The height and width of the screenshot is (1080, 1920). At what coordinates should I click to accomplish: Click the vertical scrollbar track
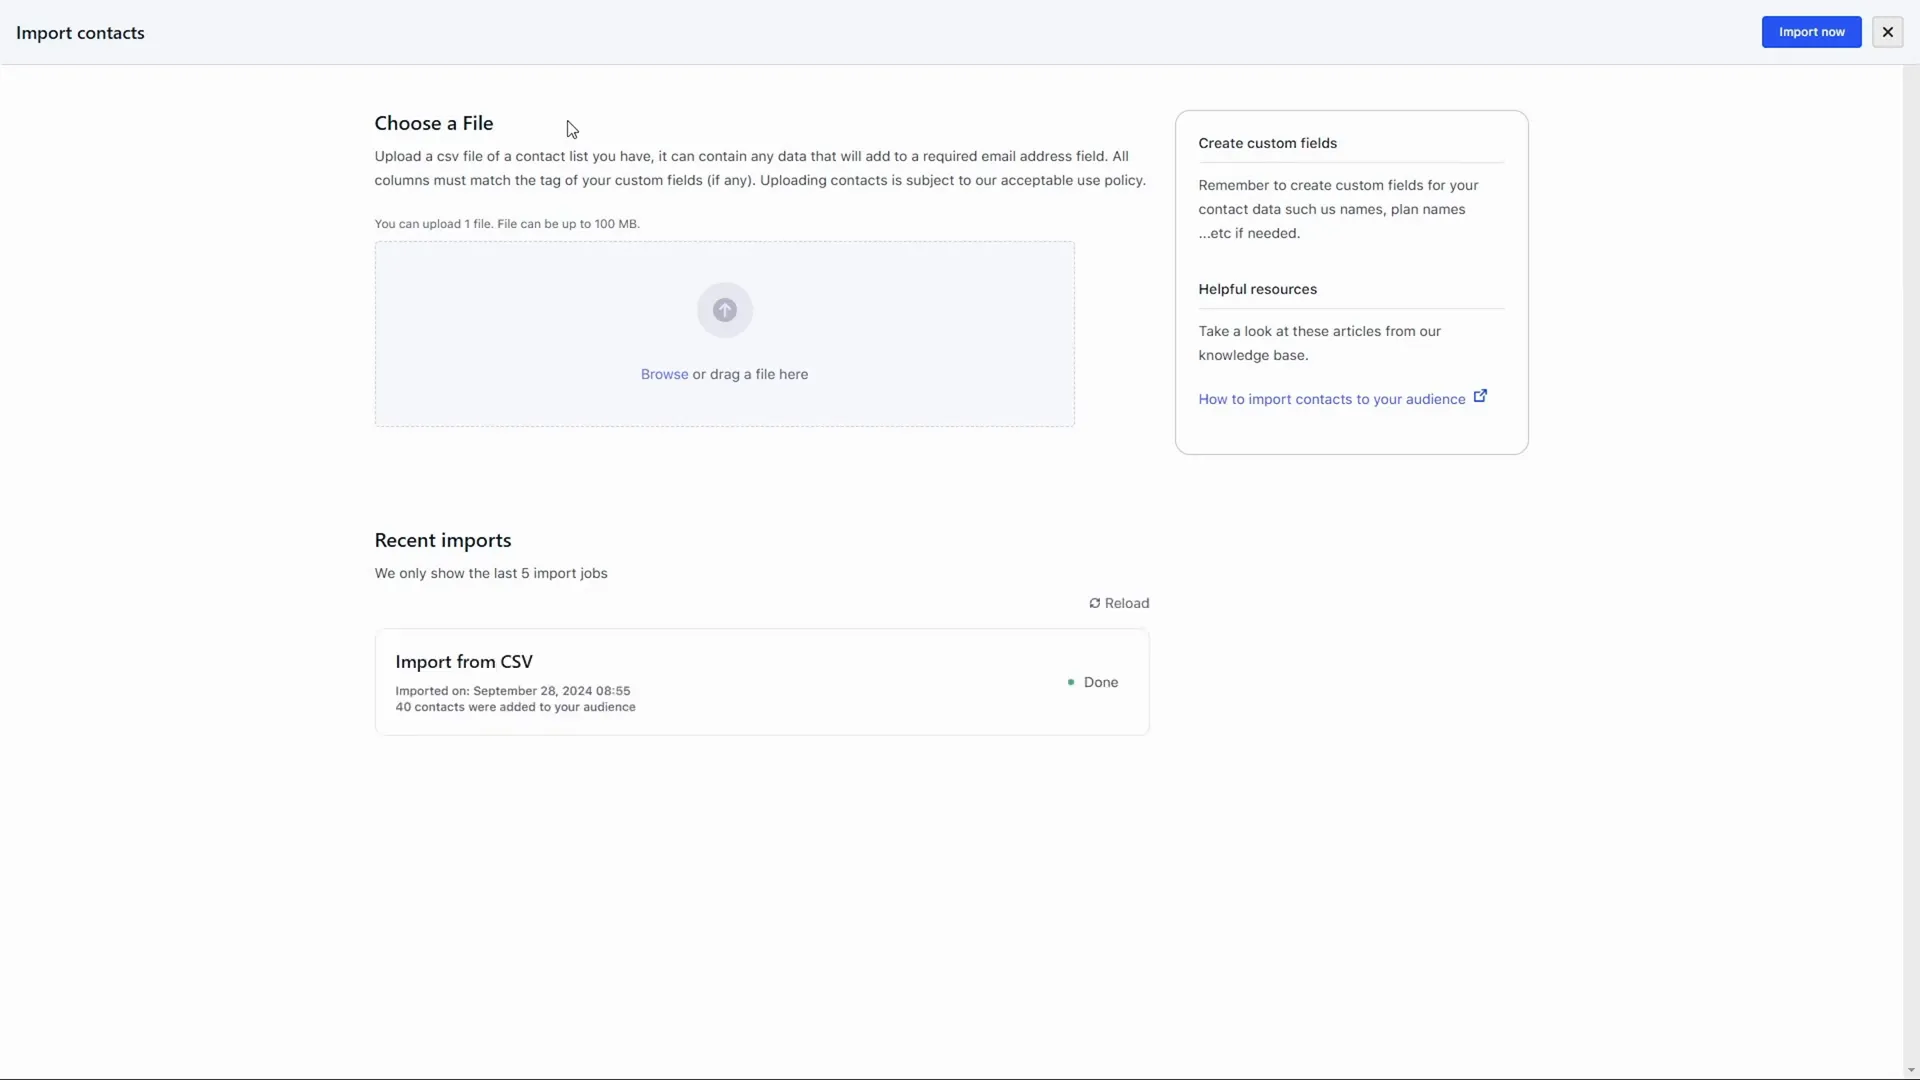(x=1911, y=565)
